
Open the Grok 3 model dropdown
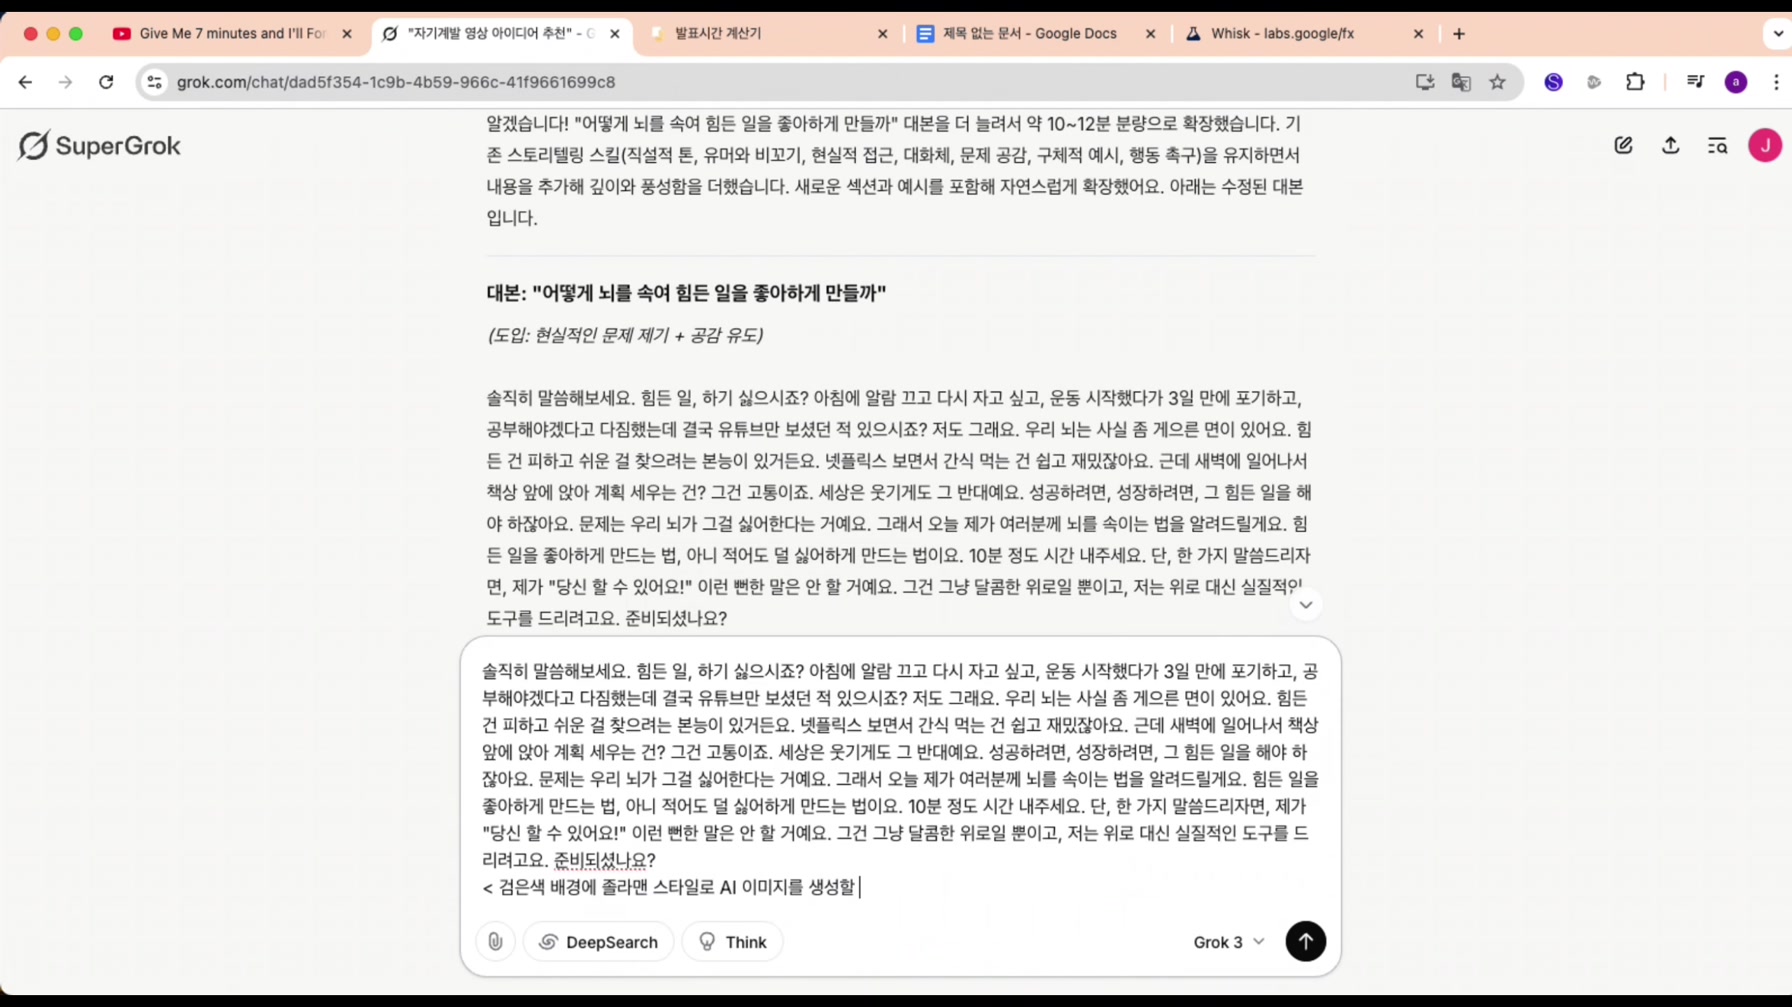click(x=1228, y=942)
